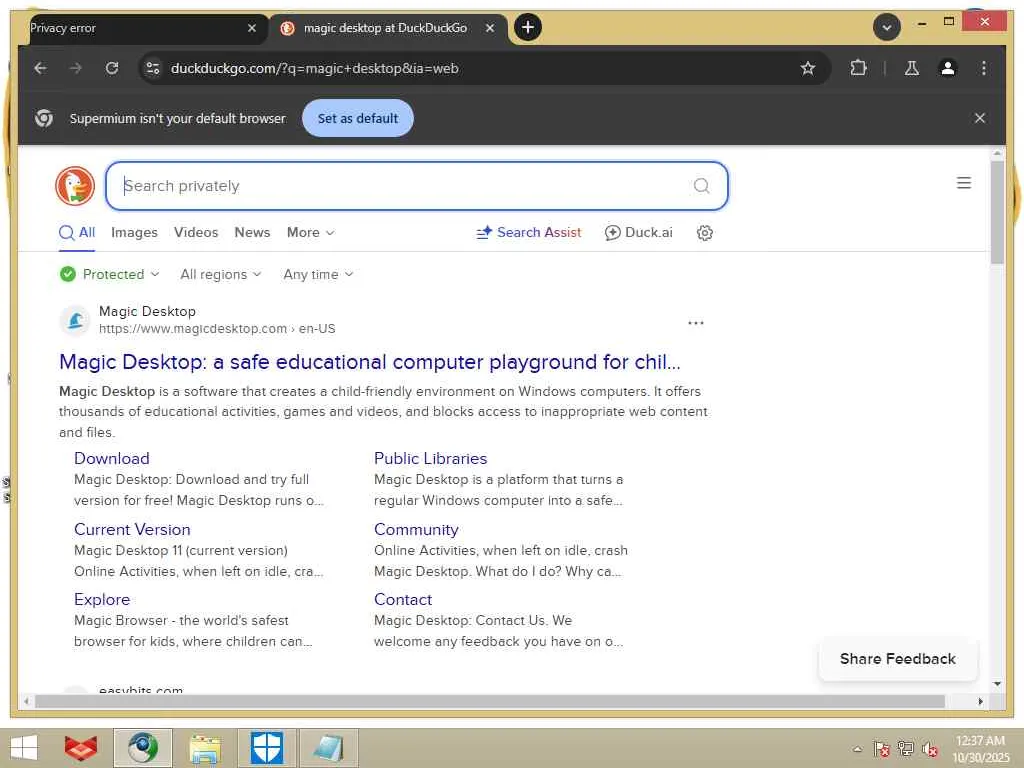Screen dimensions: 1024x768
Task: Click the Share Feedback button
Action: 897,659
